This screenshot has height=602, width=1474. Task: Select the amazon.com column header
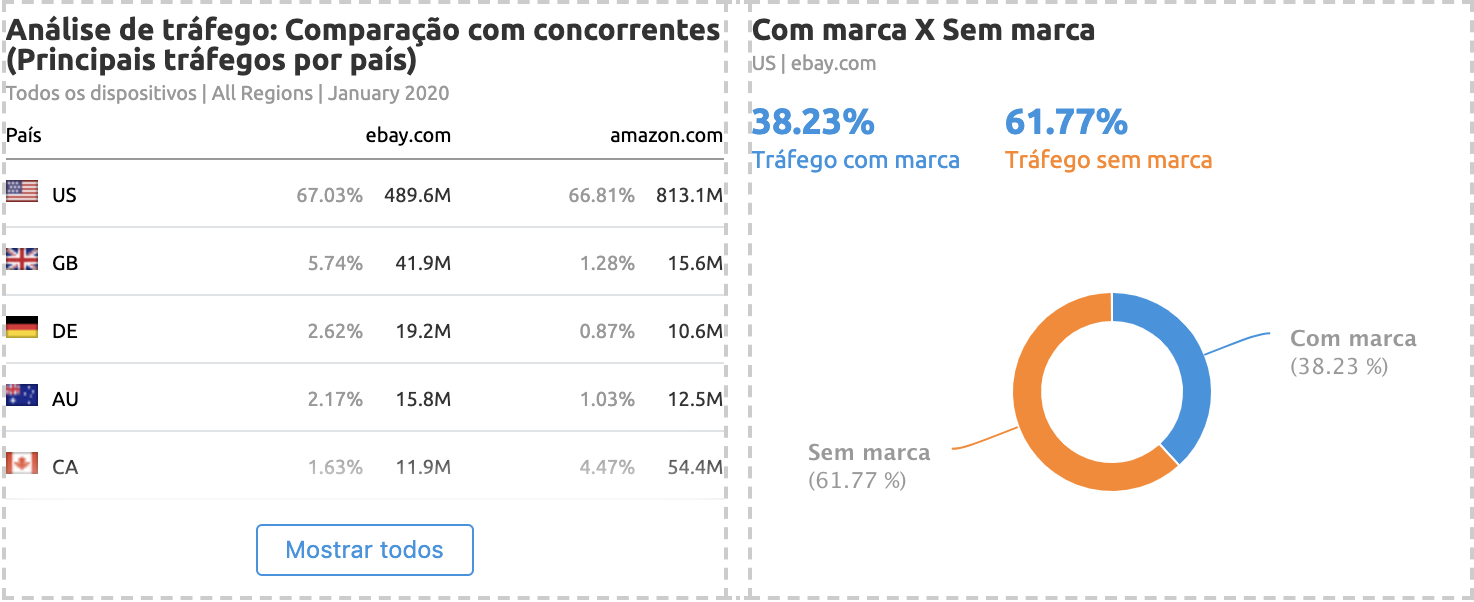point(666,135)
